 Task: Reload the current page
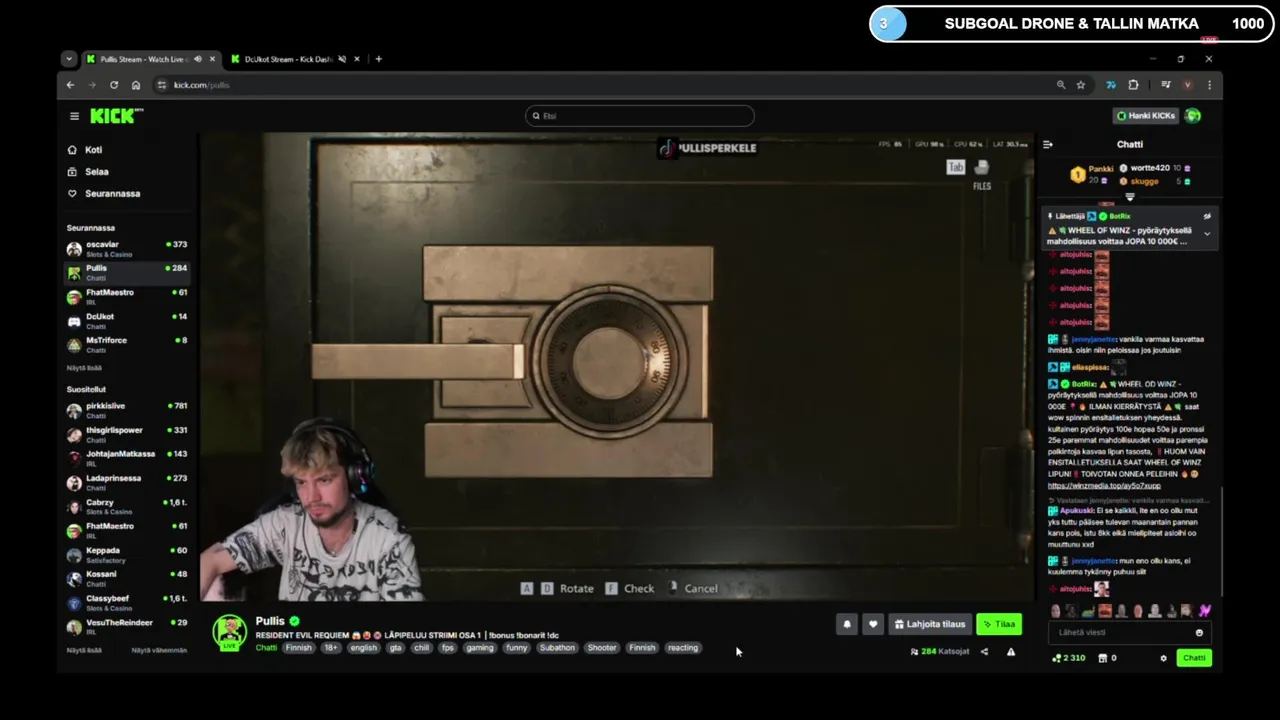114,85
